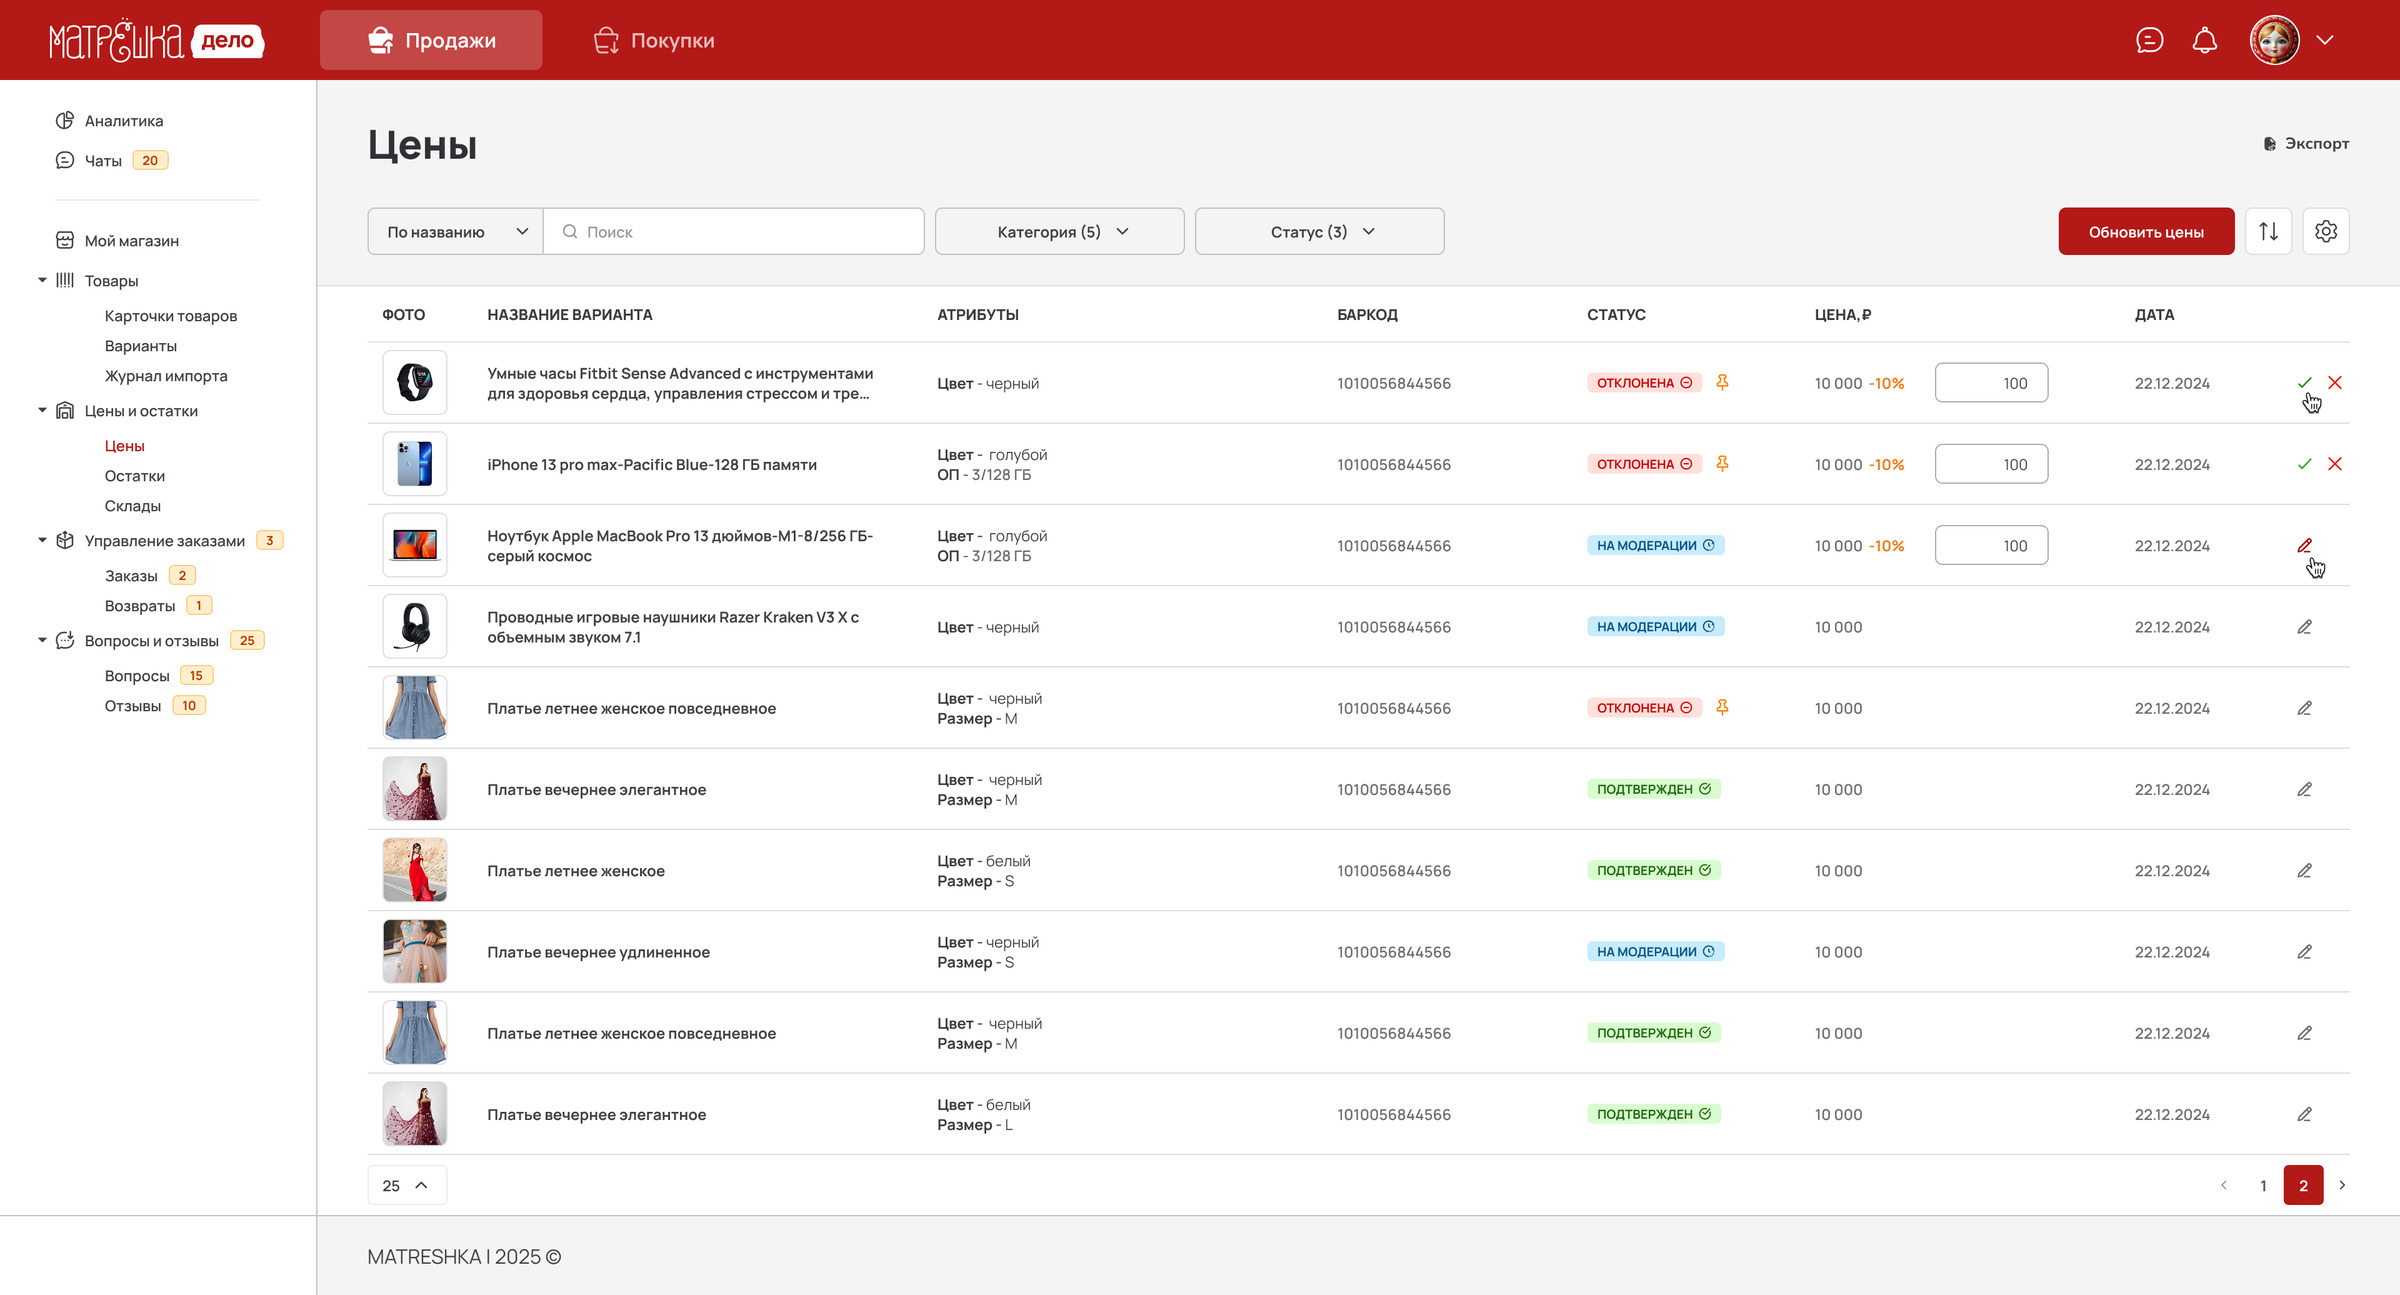
Task: Open the notifications bell
Action: click(x=2205, y=40)
